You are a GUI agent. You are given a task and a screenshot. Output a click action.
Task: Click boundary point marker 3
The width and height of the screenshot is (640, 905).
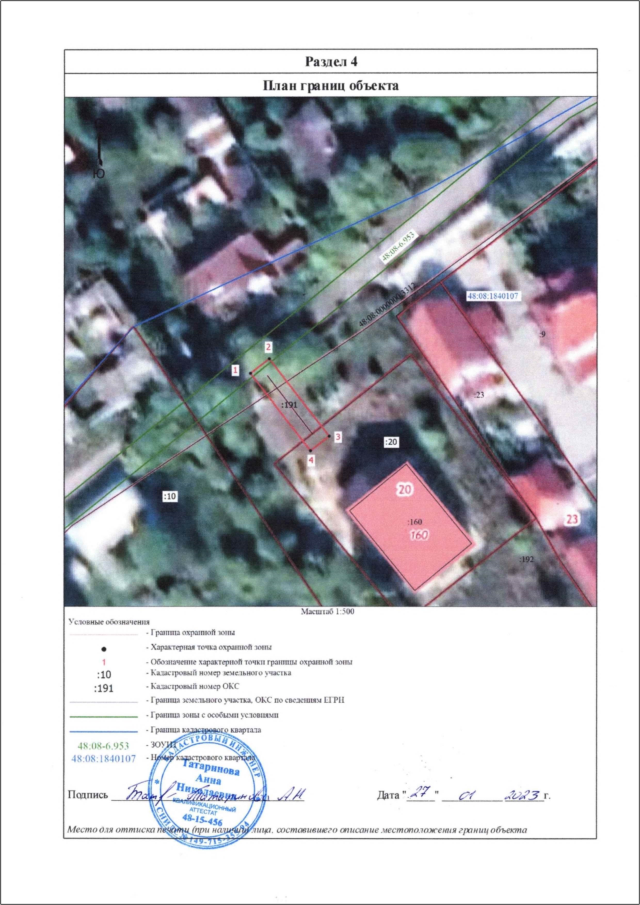[x=338, y=437]
